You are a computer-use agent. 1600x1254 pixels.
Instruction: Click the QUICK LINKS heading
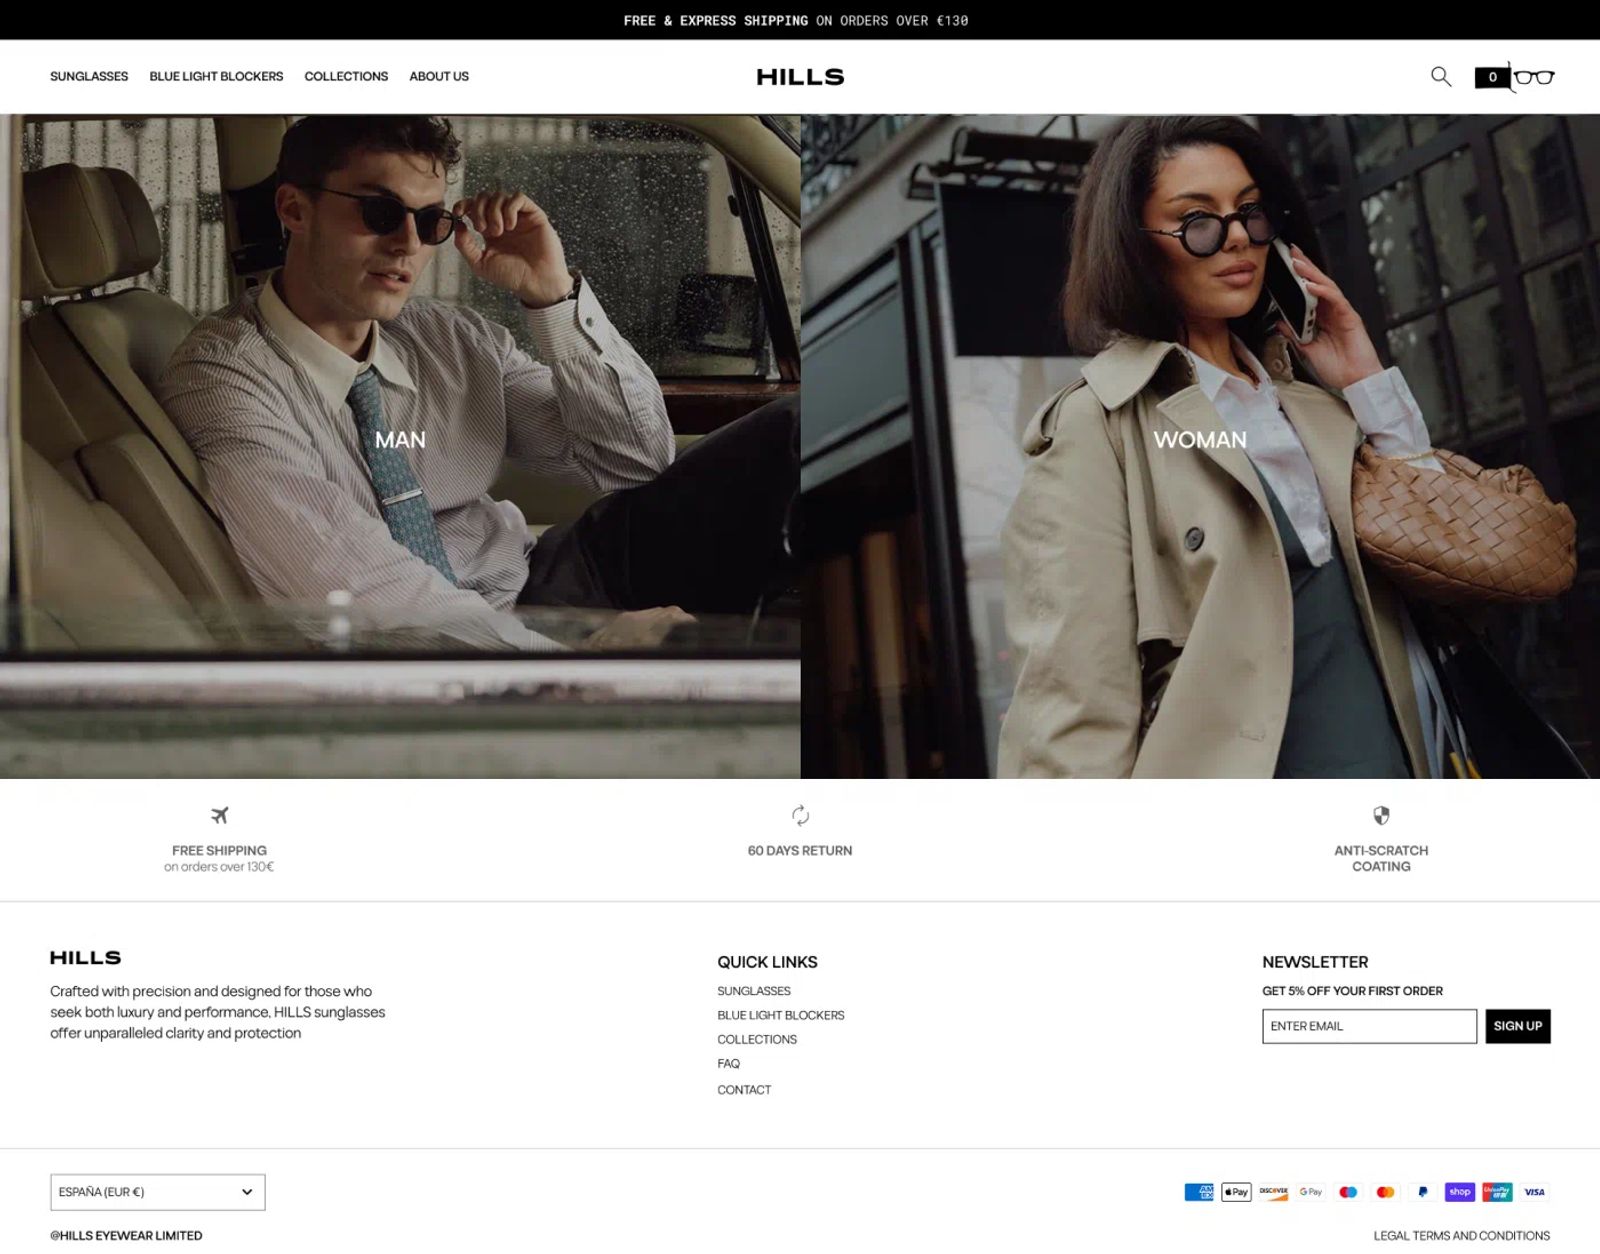point(767,962)
